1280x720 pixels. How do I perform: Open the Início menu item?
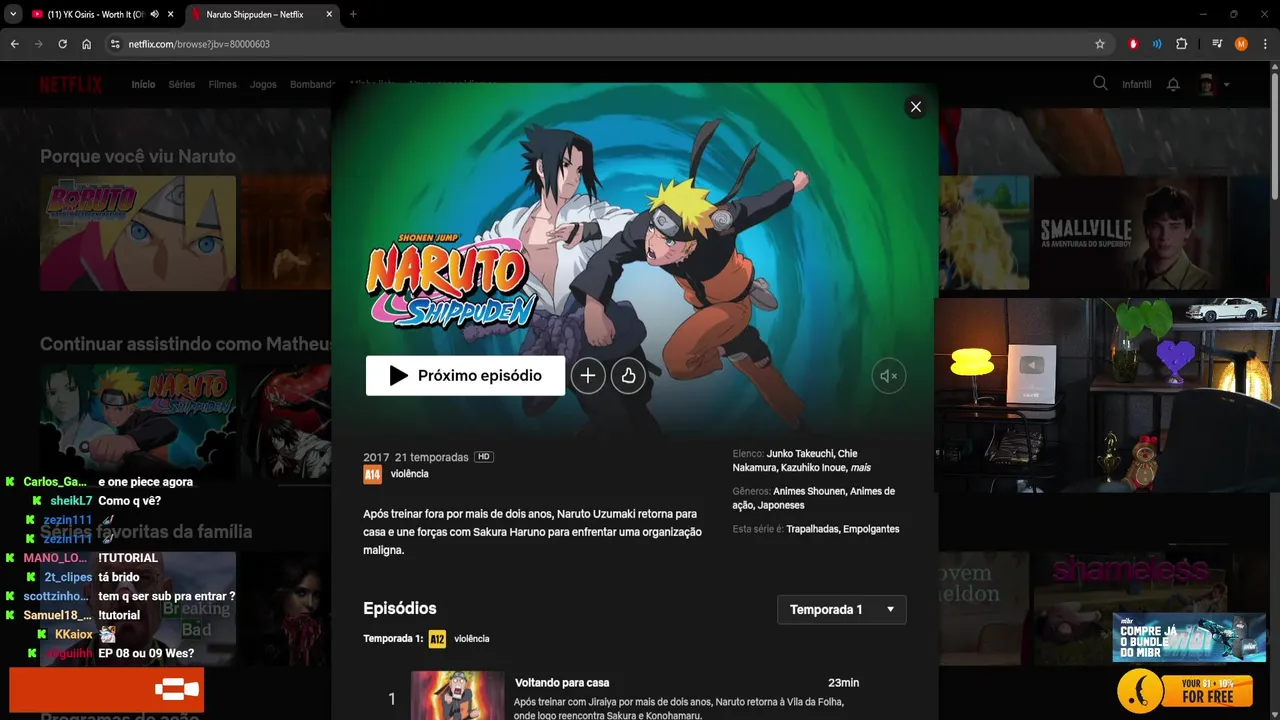tap(143, 85)
